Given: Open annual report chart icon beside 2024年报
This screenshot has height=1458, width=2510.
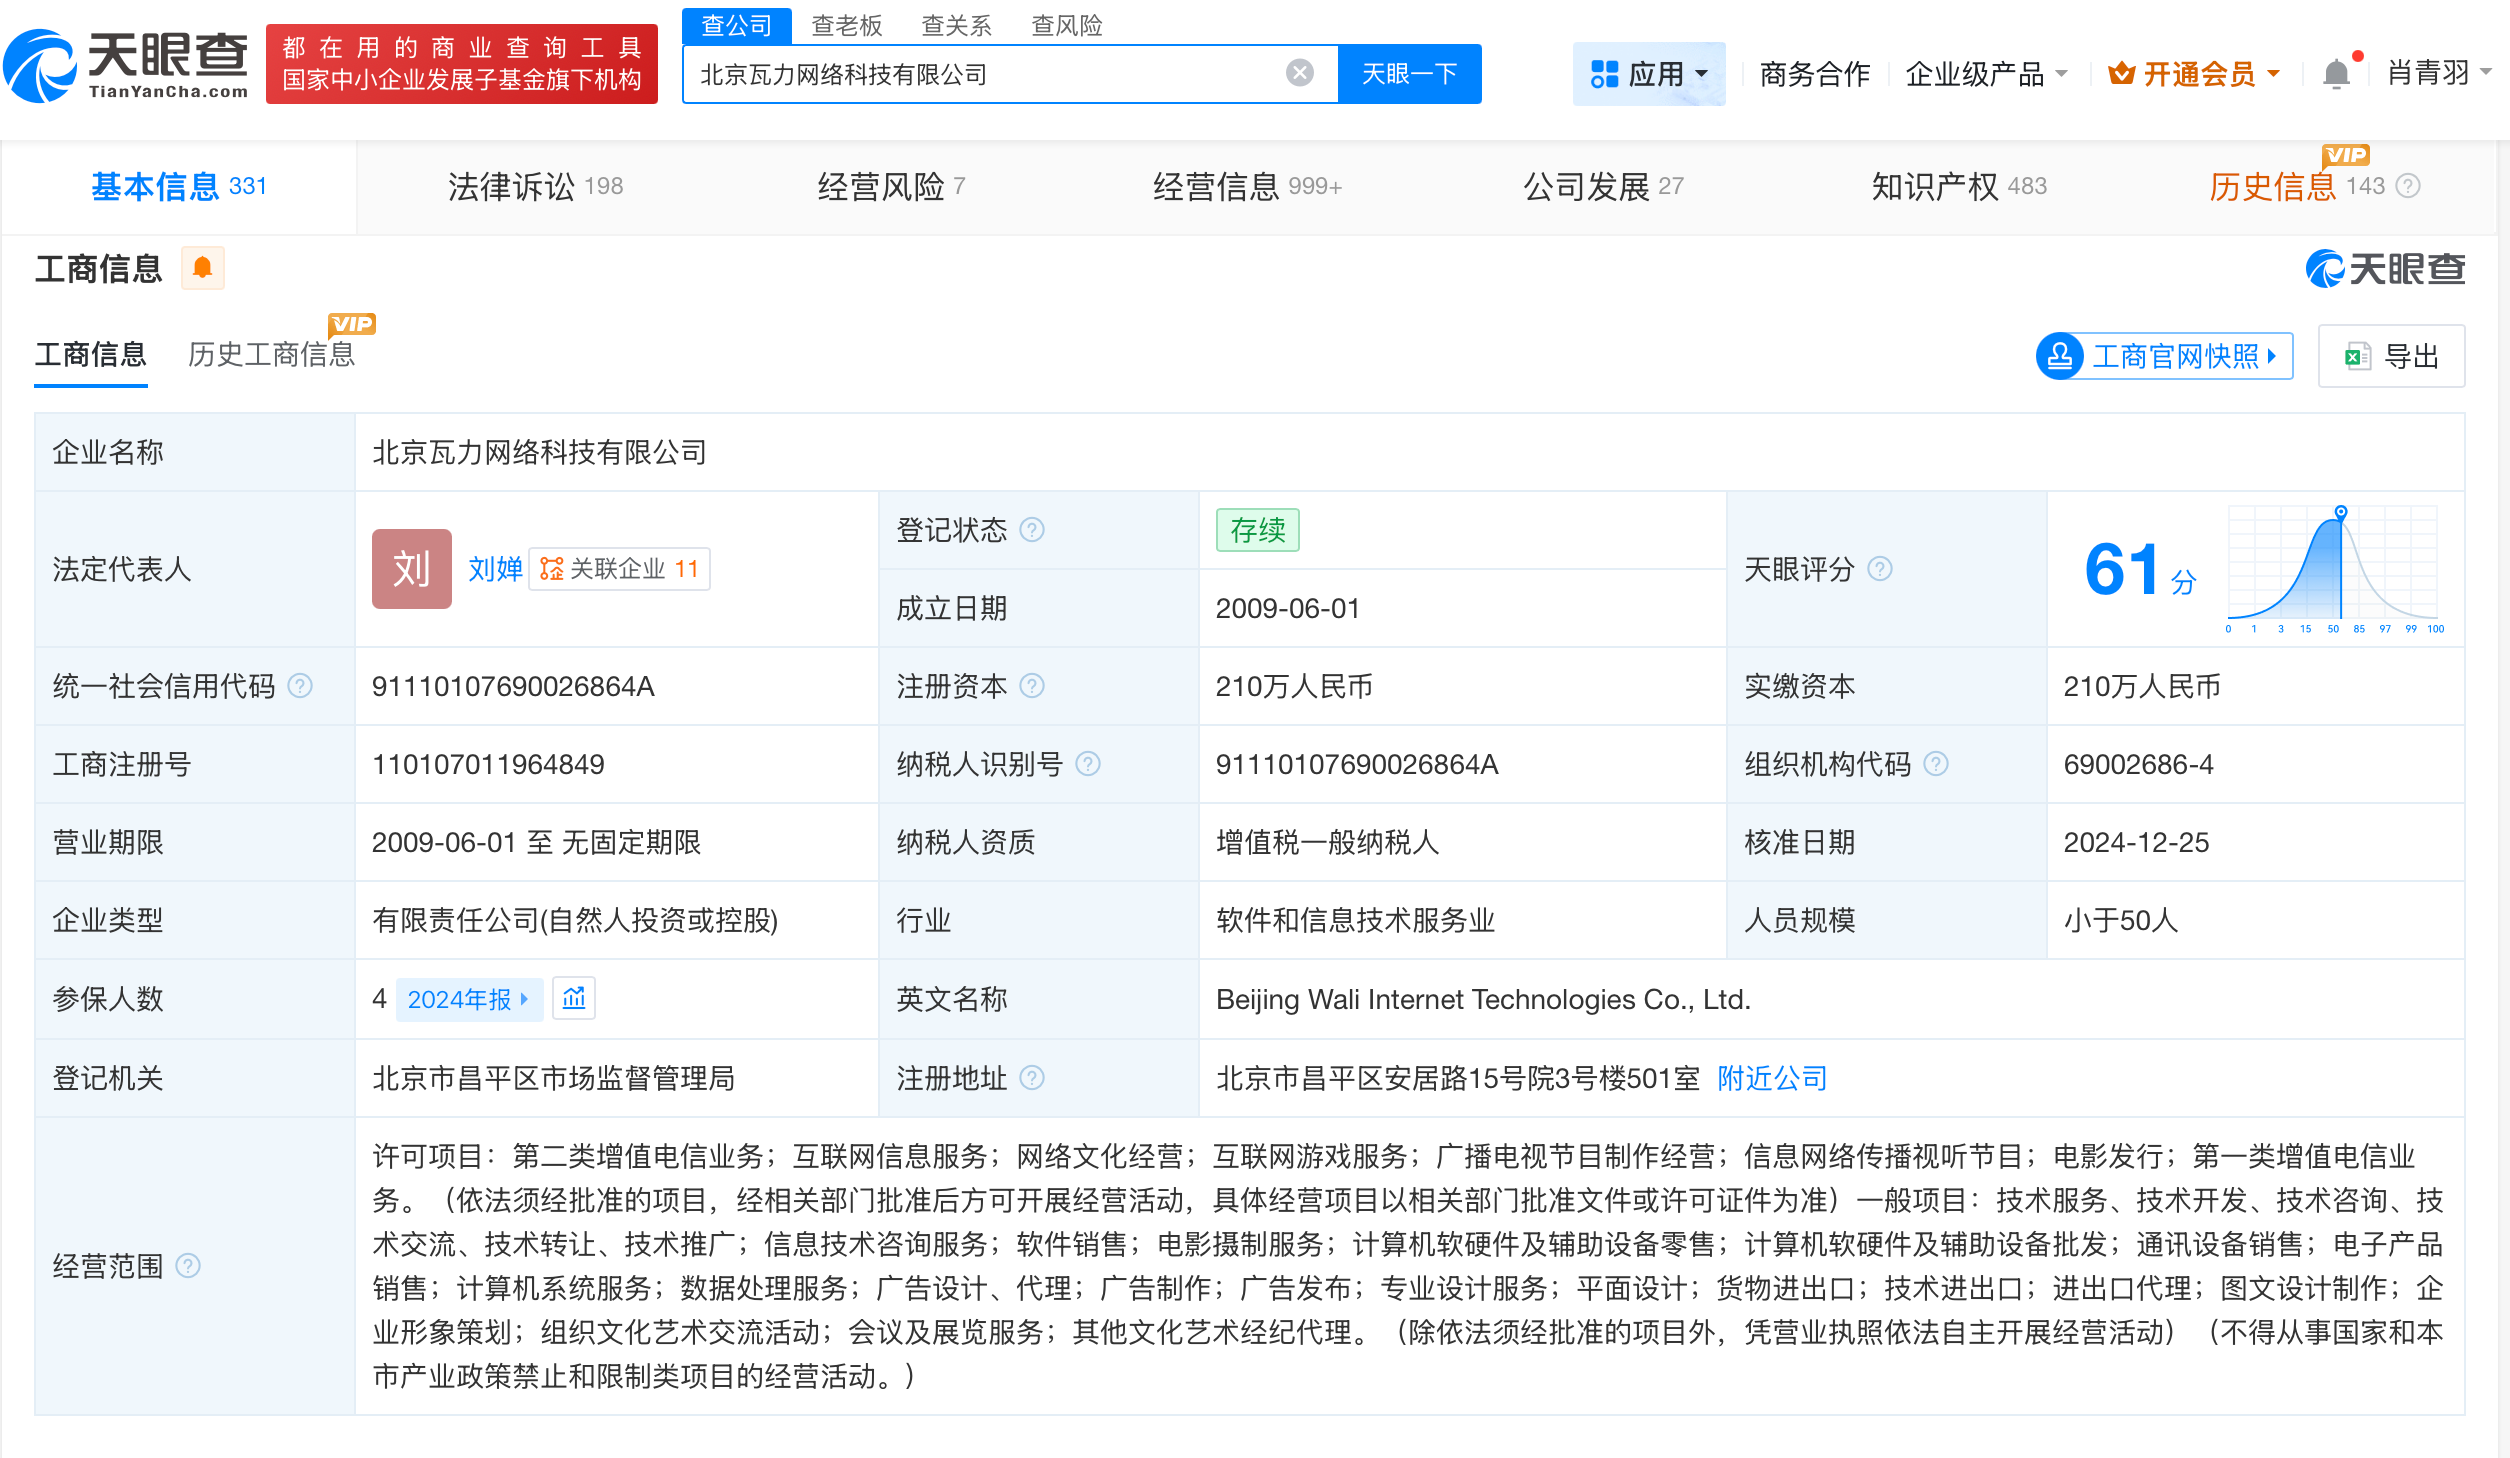Looking at the screenshot, I should [x=575, y=998].
